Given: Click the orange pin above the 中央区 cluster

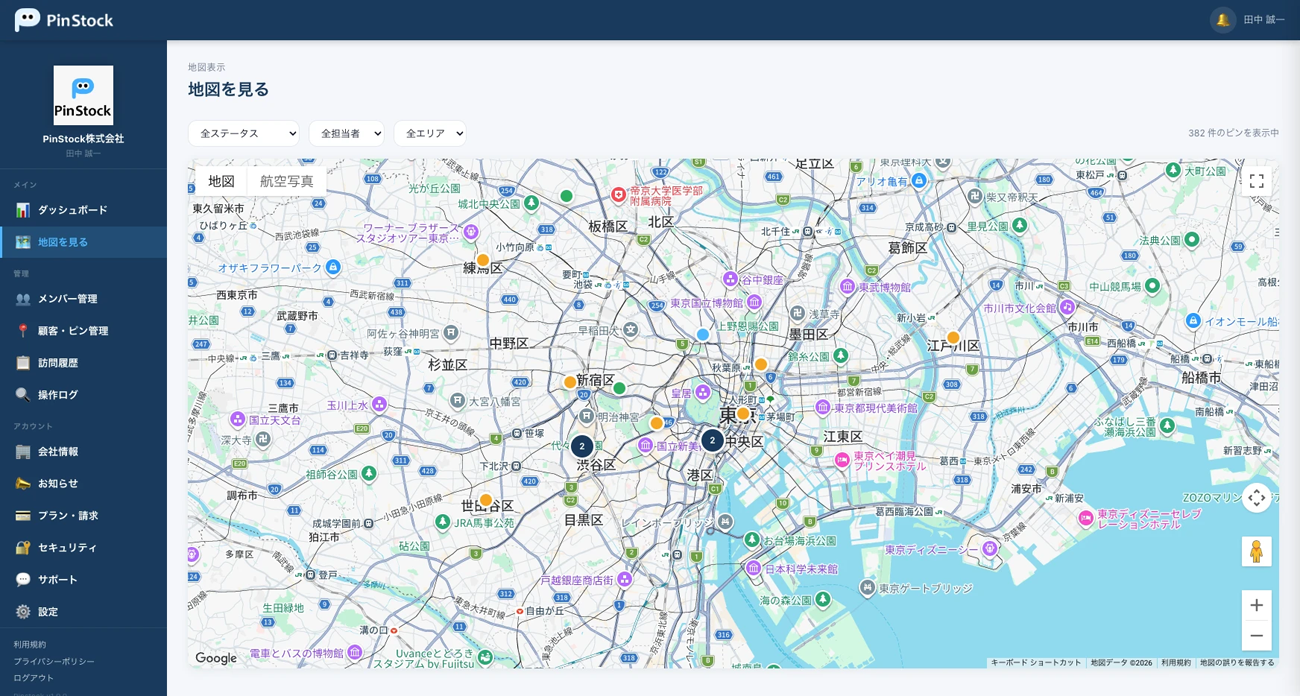Looking at the screenshot, I should point(743,413).
